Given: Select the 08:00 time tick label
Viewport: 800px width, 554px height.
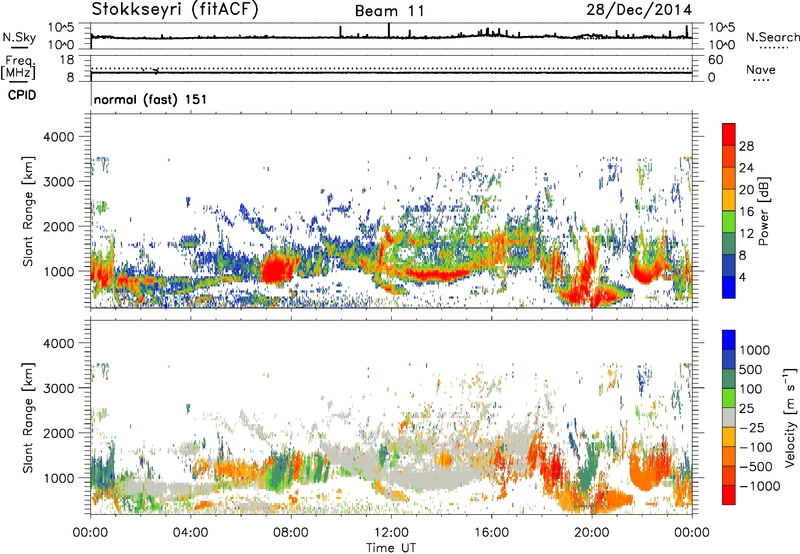Looking at the screenshot, I should point(291,533).
